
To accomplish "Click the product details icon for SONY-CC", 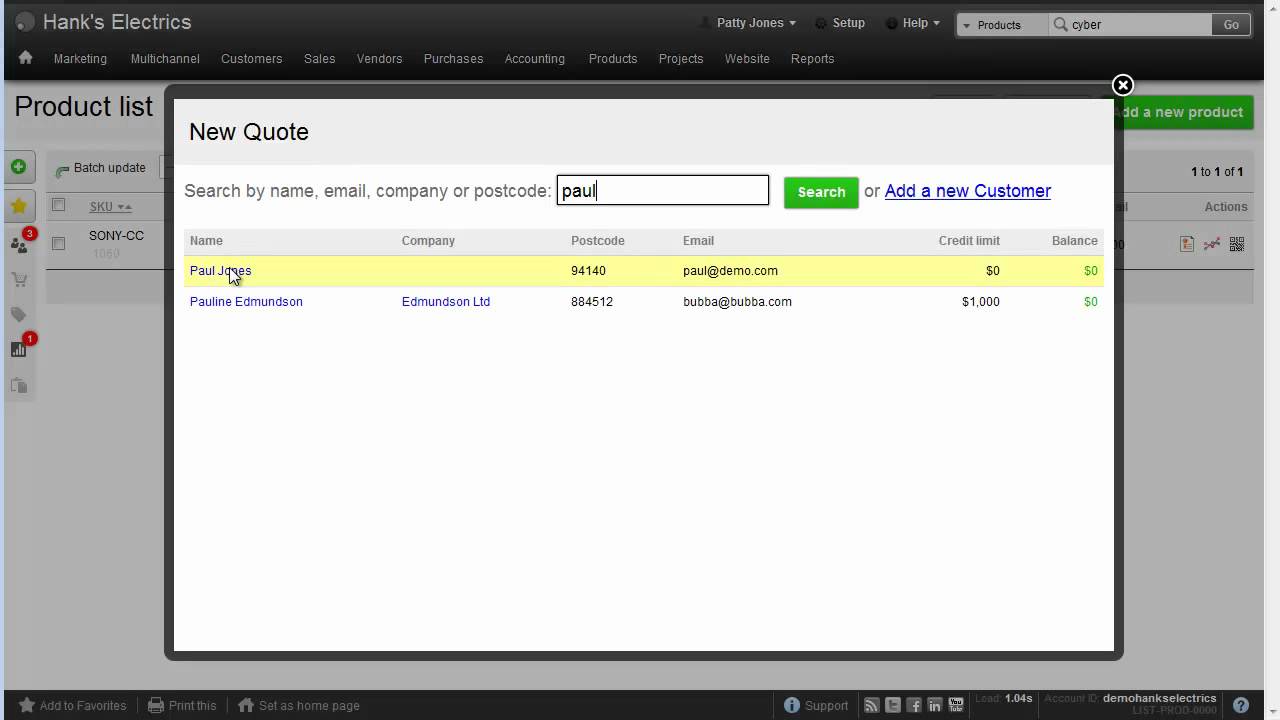I will pyautogui.click(x=1187, y=243).
